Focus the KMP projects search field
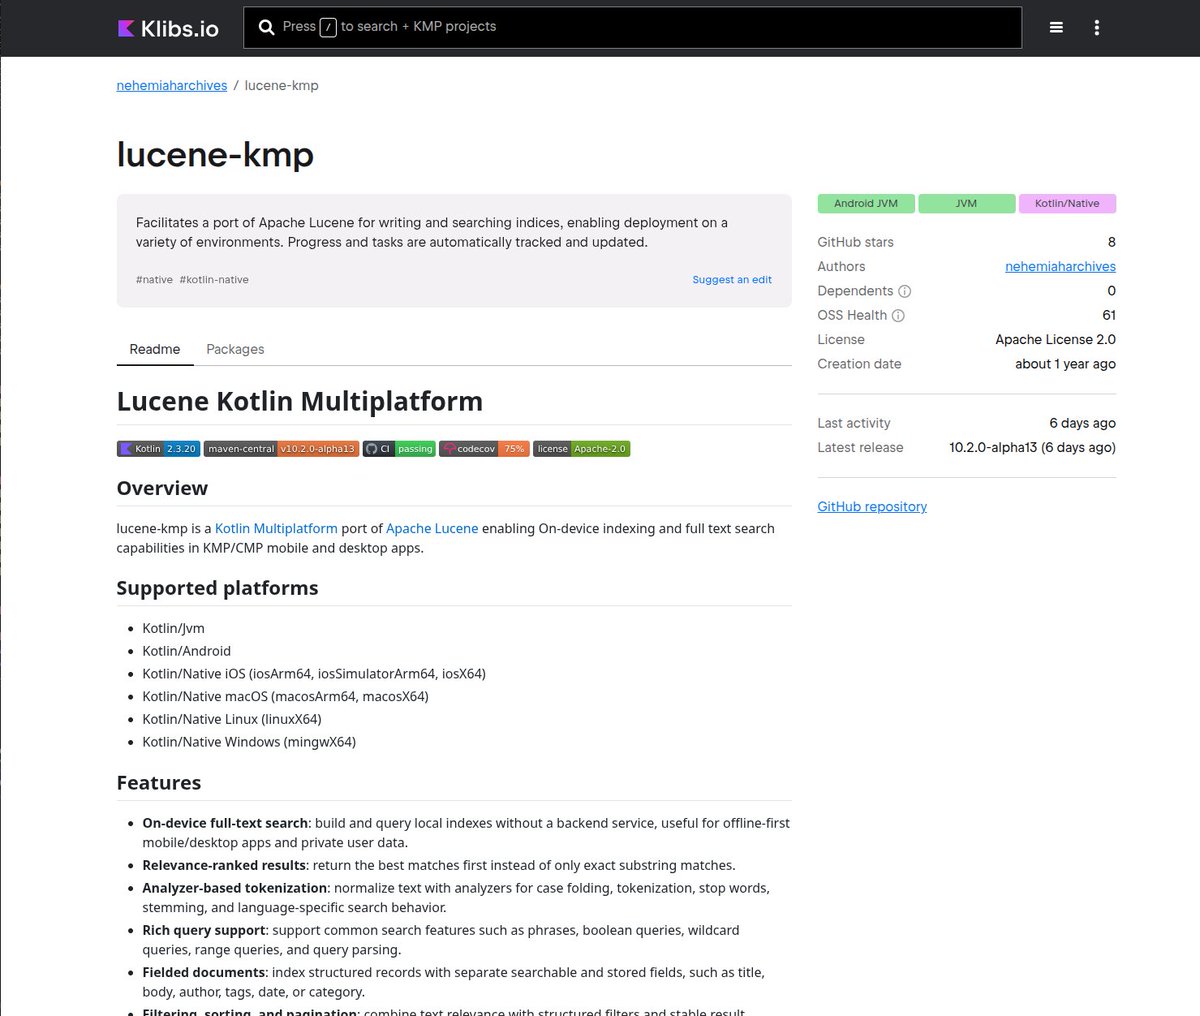The image size is (1200, 1016). (x=632, y=28)
